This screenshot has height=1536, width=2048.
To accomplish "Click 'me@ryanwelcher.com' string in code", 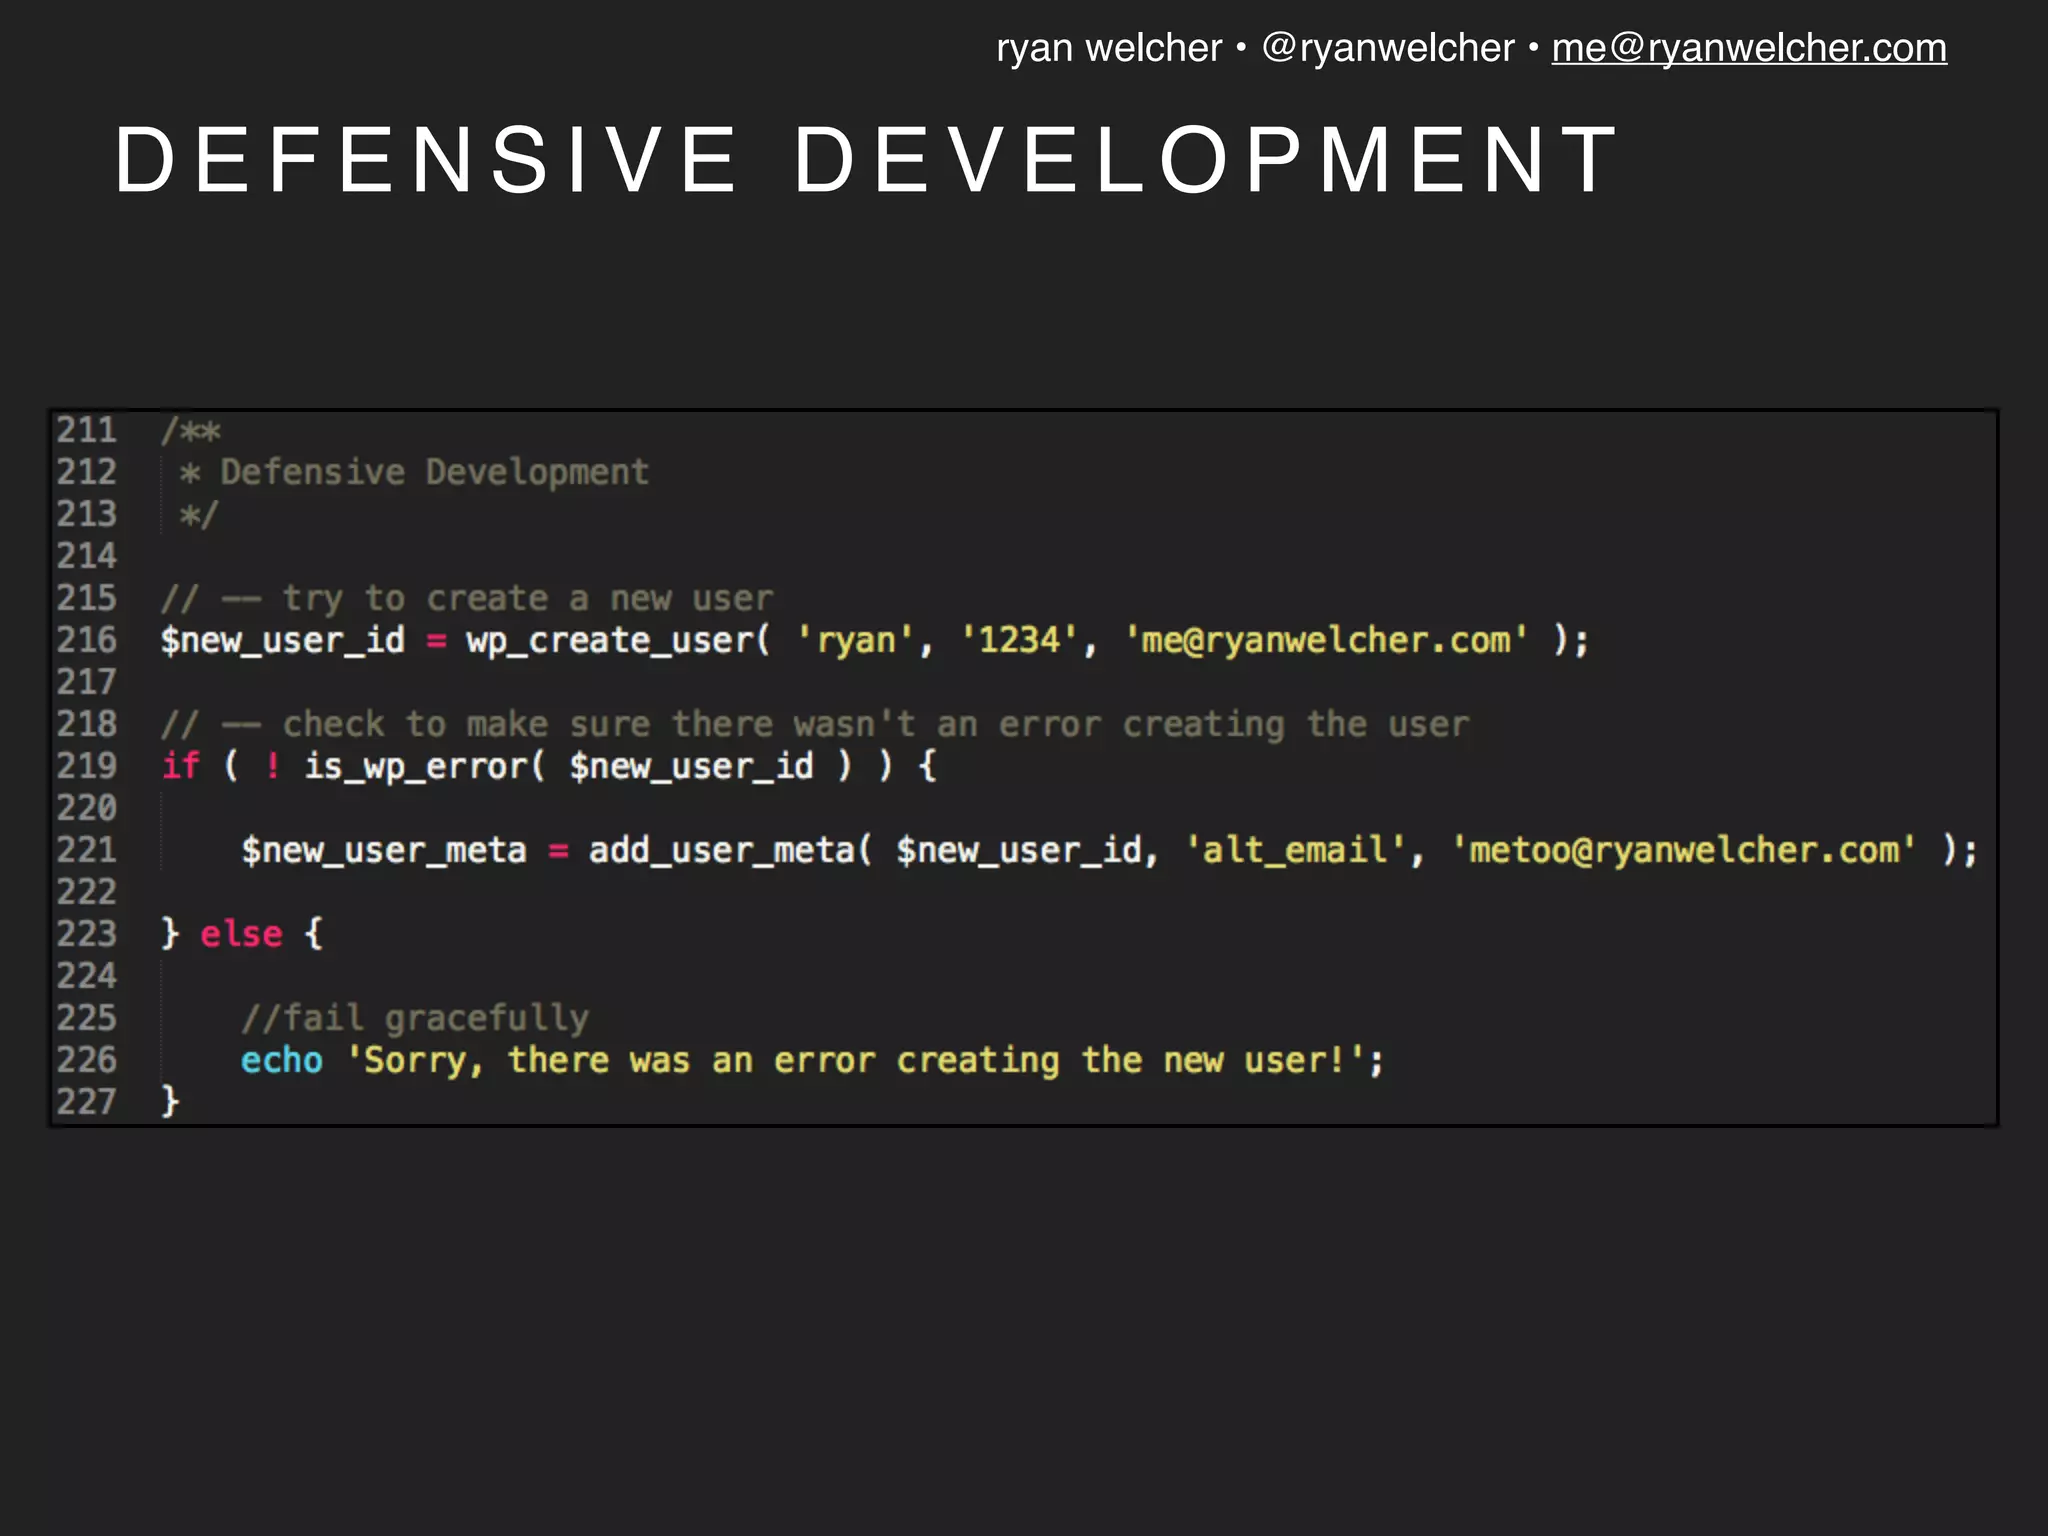I will 1326,640.
